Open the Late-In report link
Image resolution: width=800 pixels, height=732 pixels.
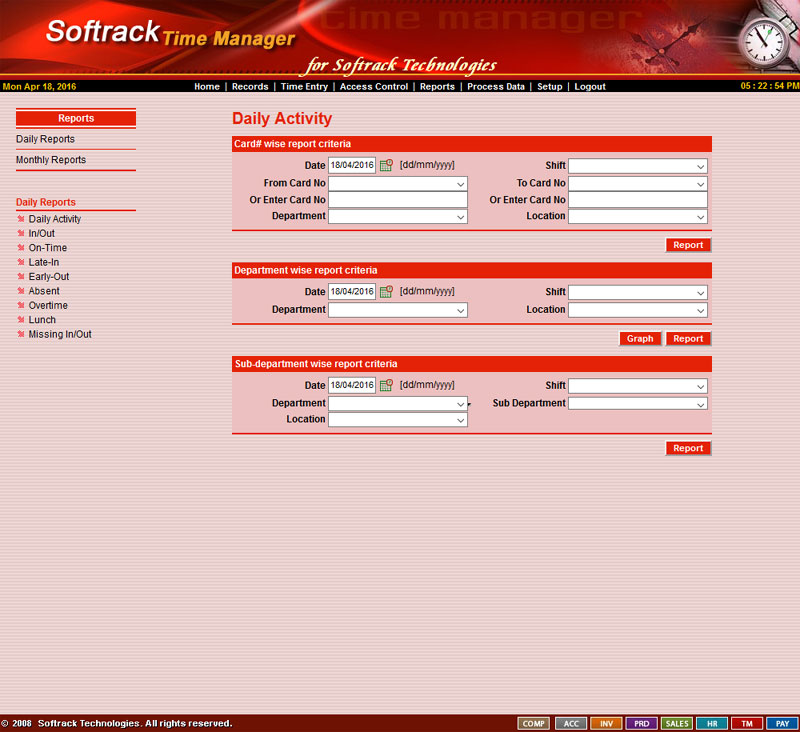click(x=44, y=262)
